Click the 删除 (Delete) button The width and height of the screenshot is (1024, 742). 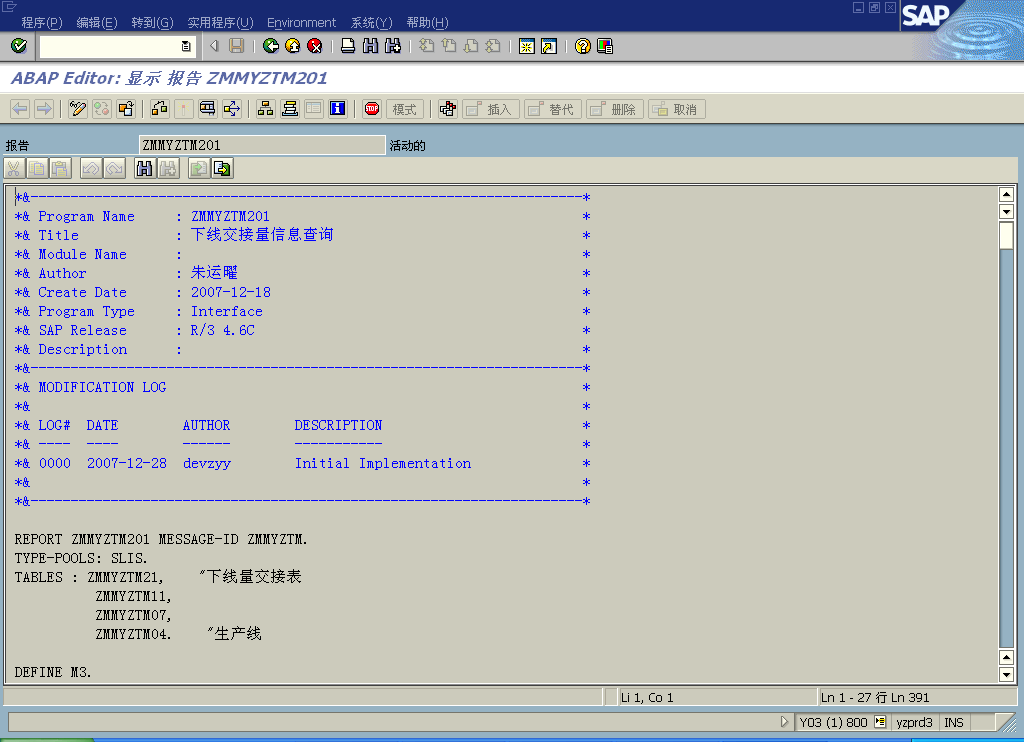tap(615, 109)
